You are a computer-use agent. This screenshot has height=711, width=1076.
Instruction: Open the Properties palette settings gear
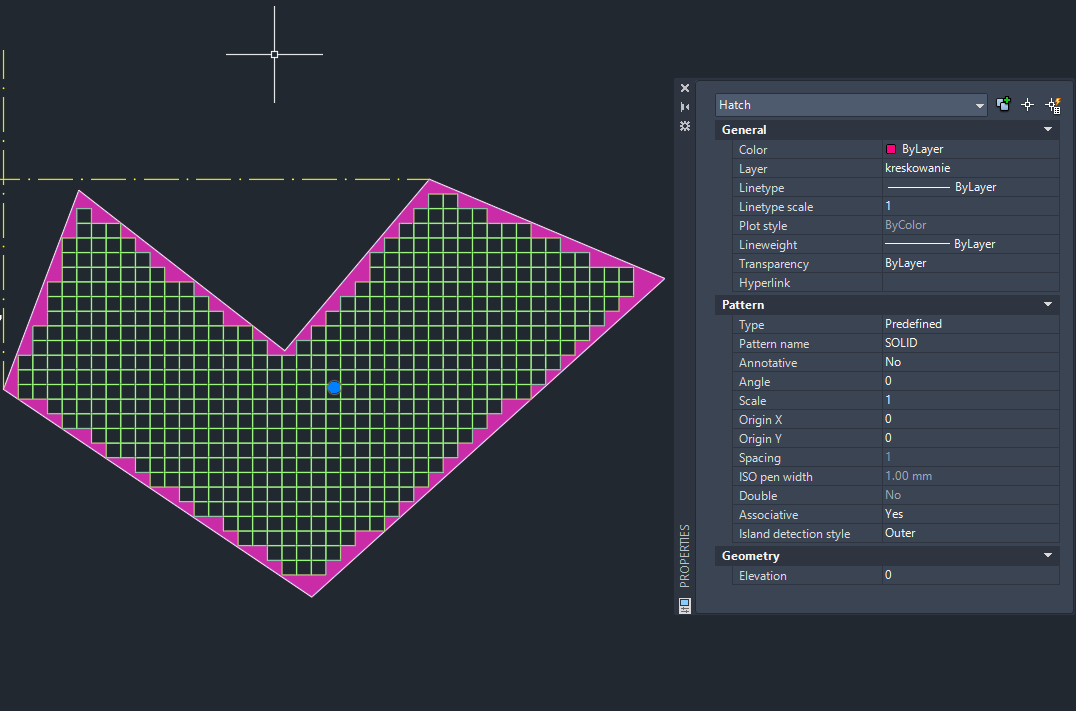click(x=684, y=126)
